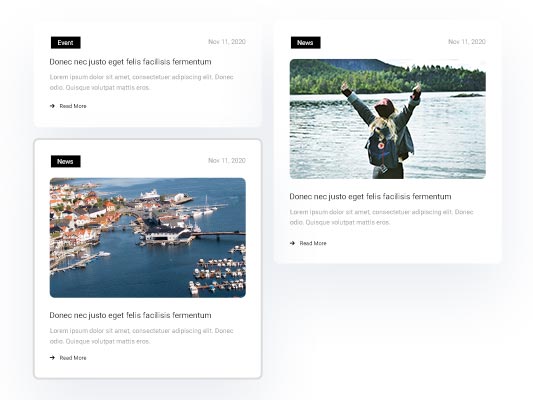Click the arrow icon below the harbor photo
The width and height of the screenshot is (533, 400).
pyautogui.click(x=52, y=358)
